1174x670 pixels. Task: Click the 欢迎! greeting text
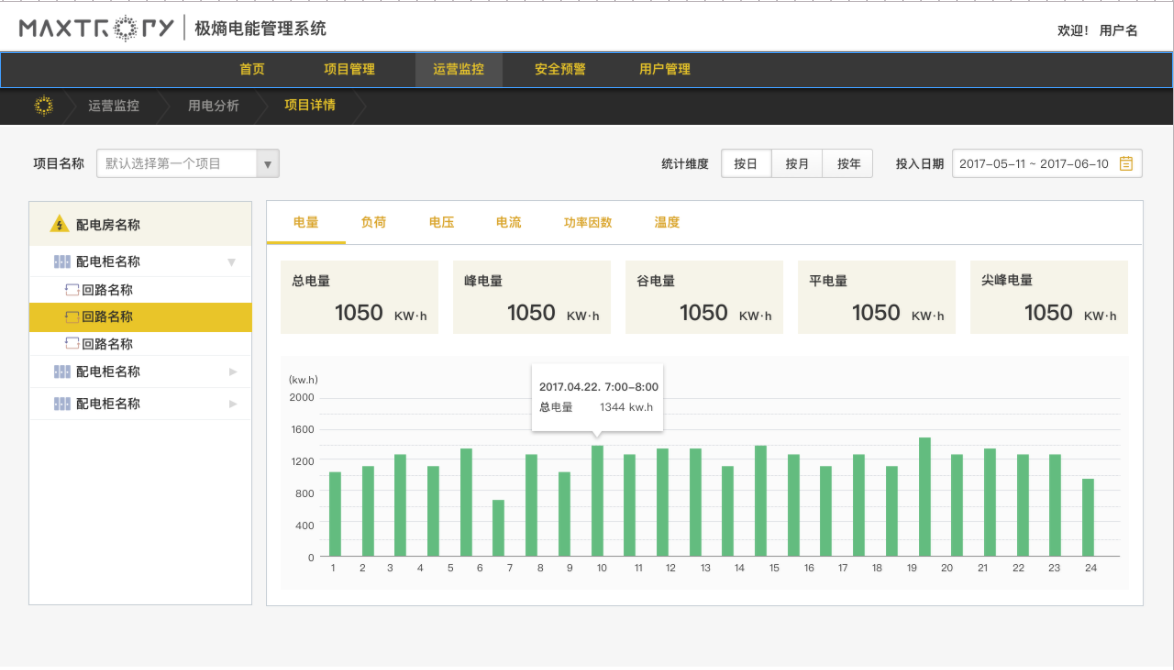1073,31
